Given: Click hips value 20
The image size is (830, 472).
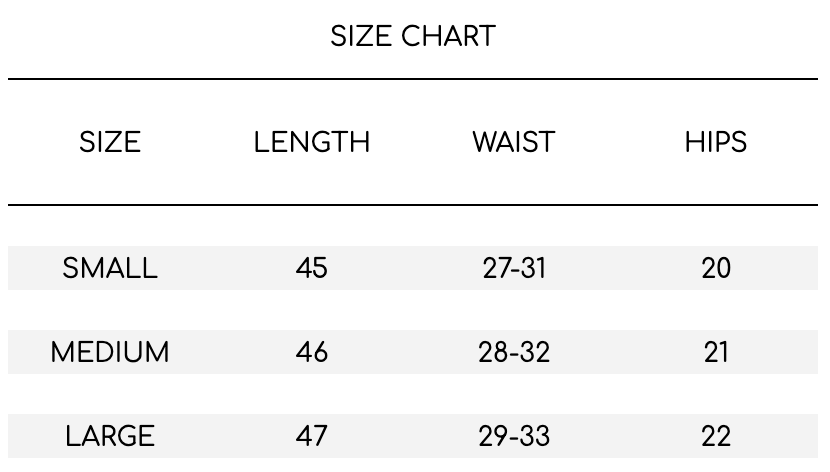Looking at the screenshot, I should click(716, 268).
